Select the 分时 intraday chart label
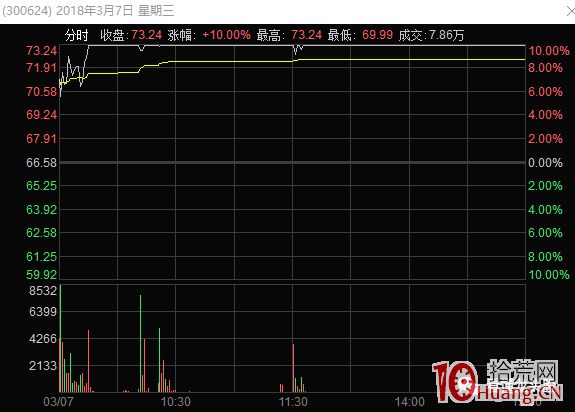Screen dimensions: 575x412 pyautogui.click(x=77, y=36)
